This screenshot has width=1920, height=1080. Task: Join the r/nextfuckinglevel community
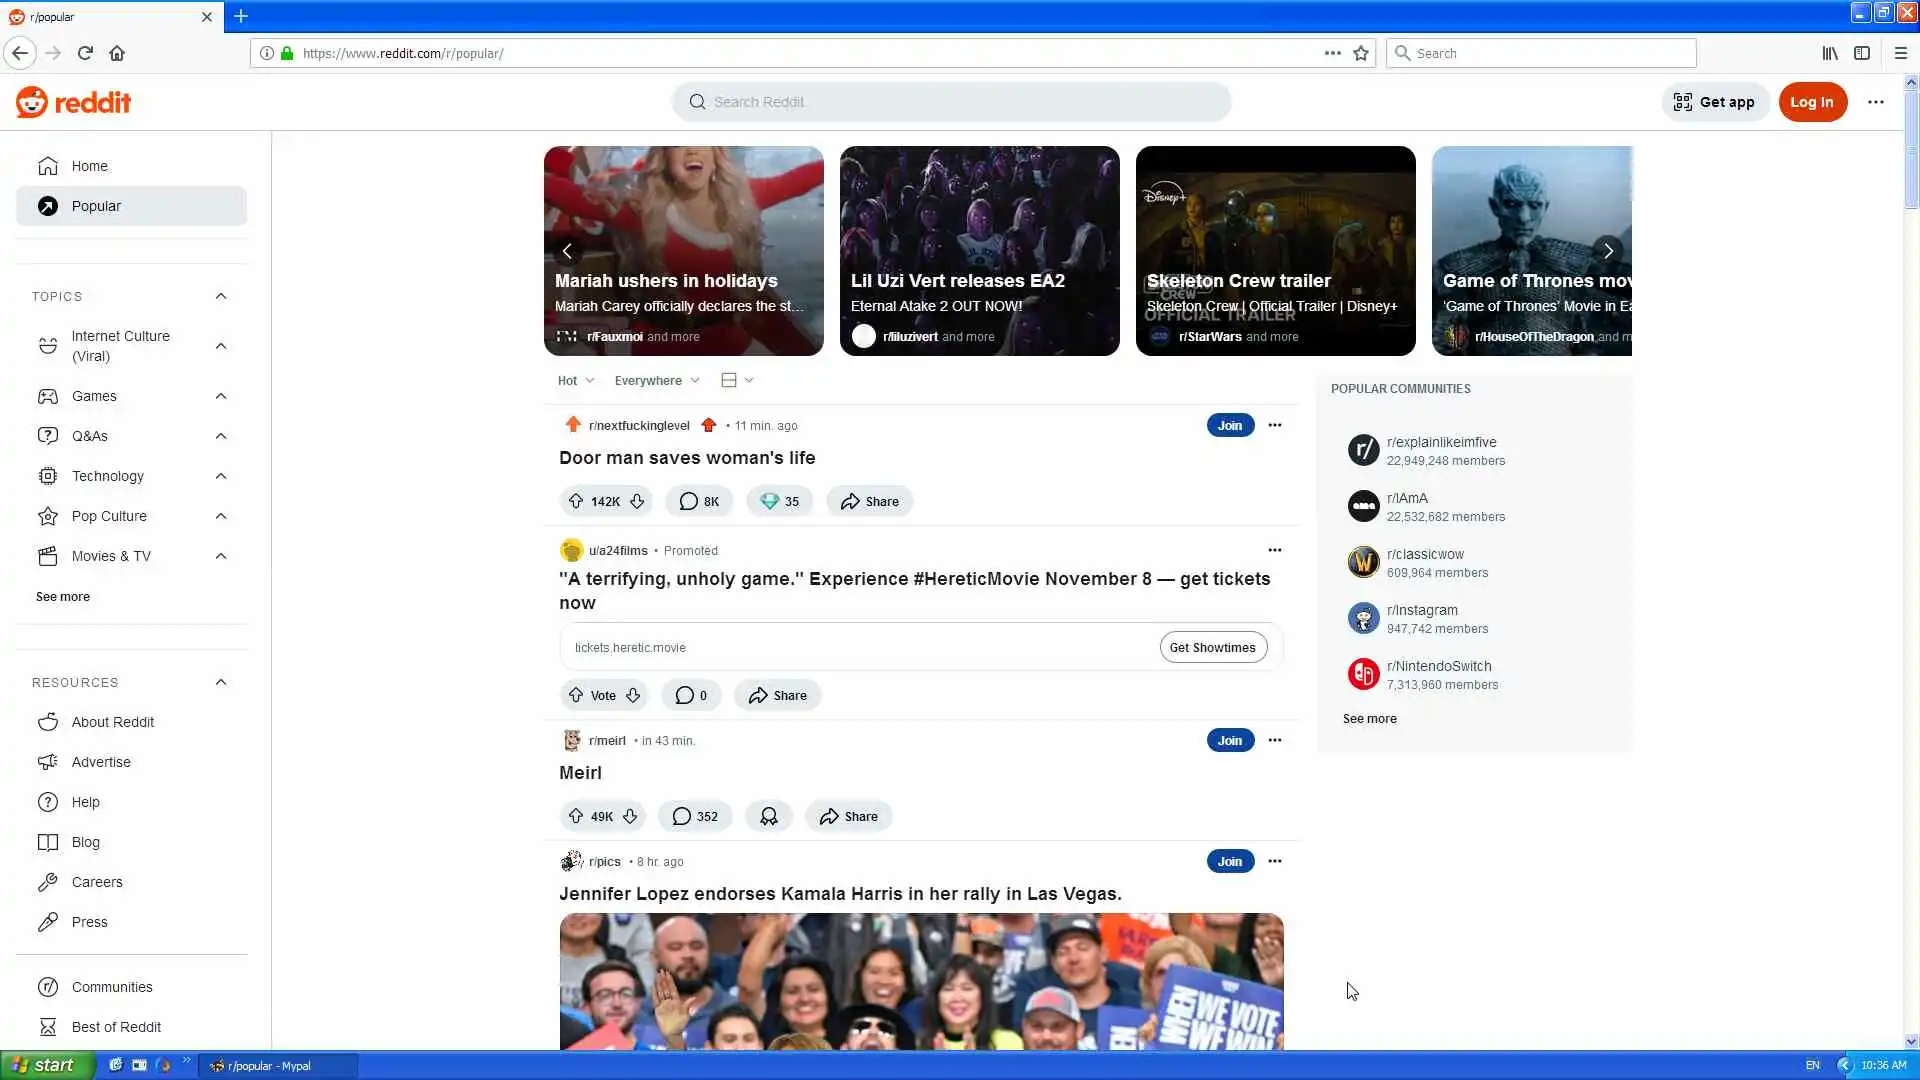point(1229,425)
